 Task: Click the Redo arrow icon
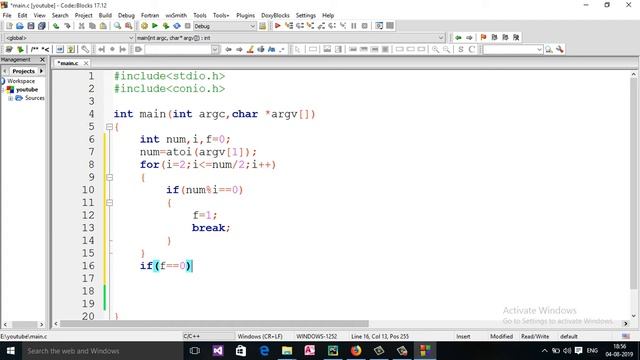pyautogui.click(x=67, y=26)
